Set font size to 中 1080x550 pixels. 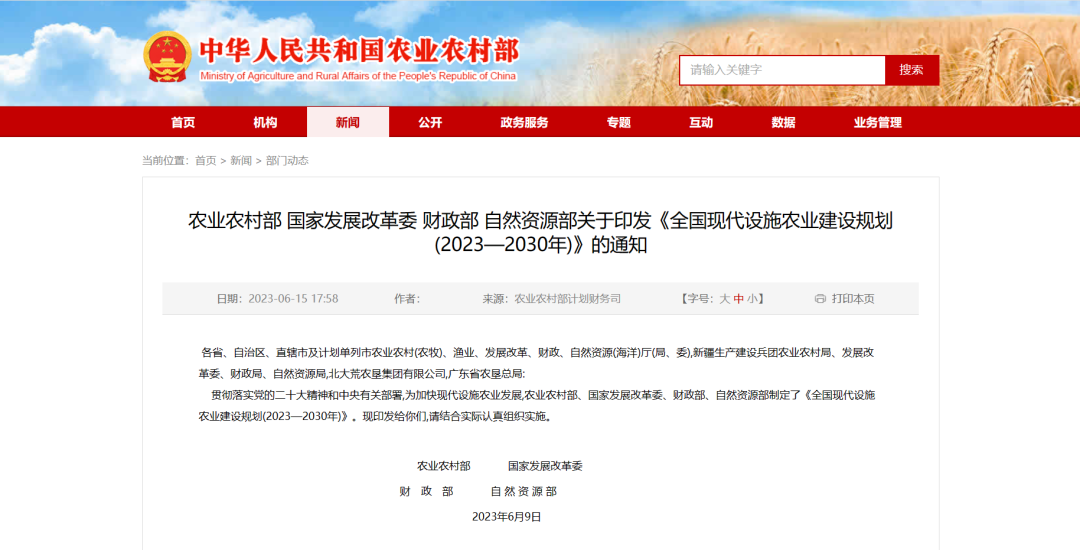tap(738, 299)
